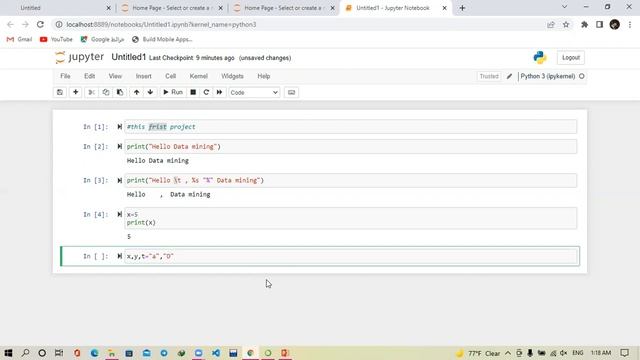The image size is (640, 360).
Task: Copy selected cells icon
Action: [106, 92]
